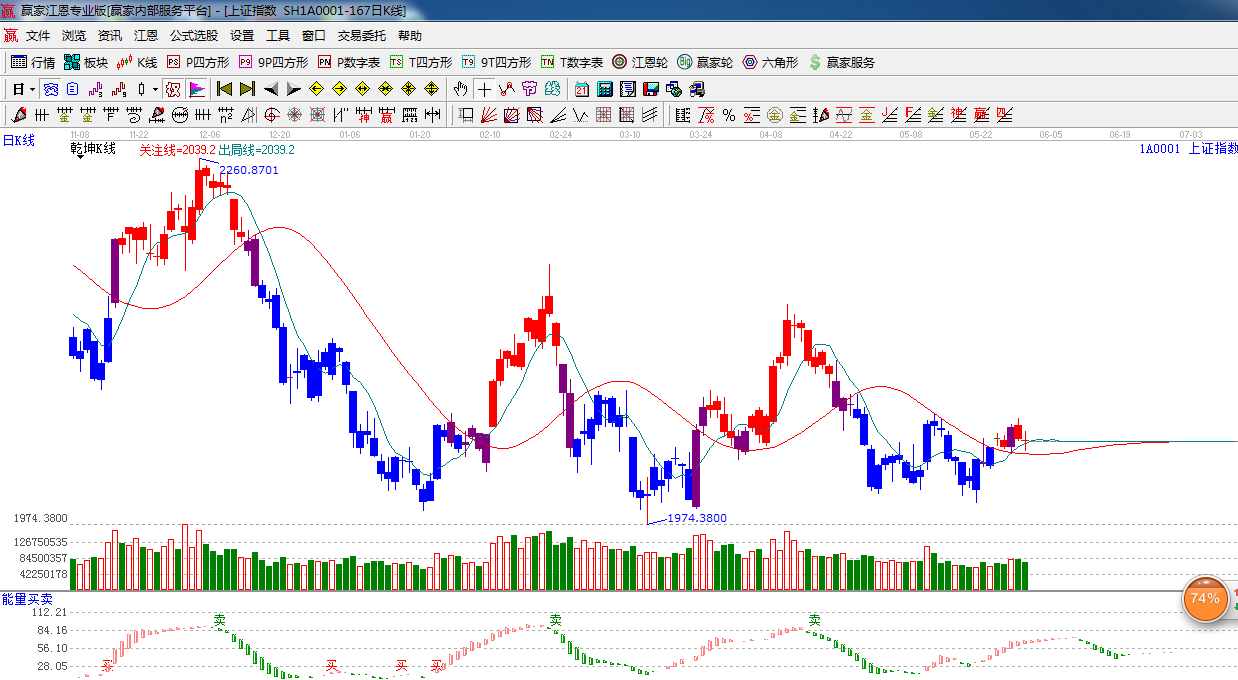Open the 公式选股 menu
1238x680 pixels.
pyautogui.click(x=193, y=35)
